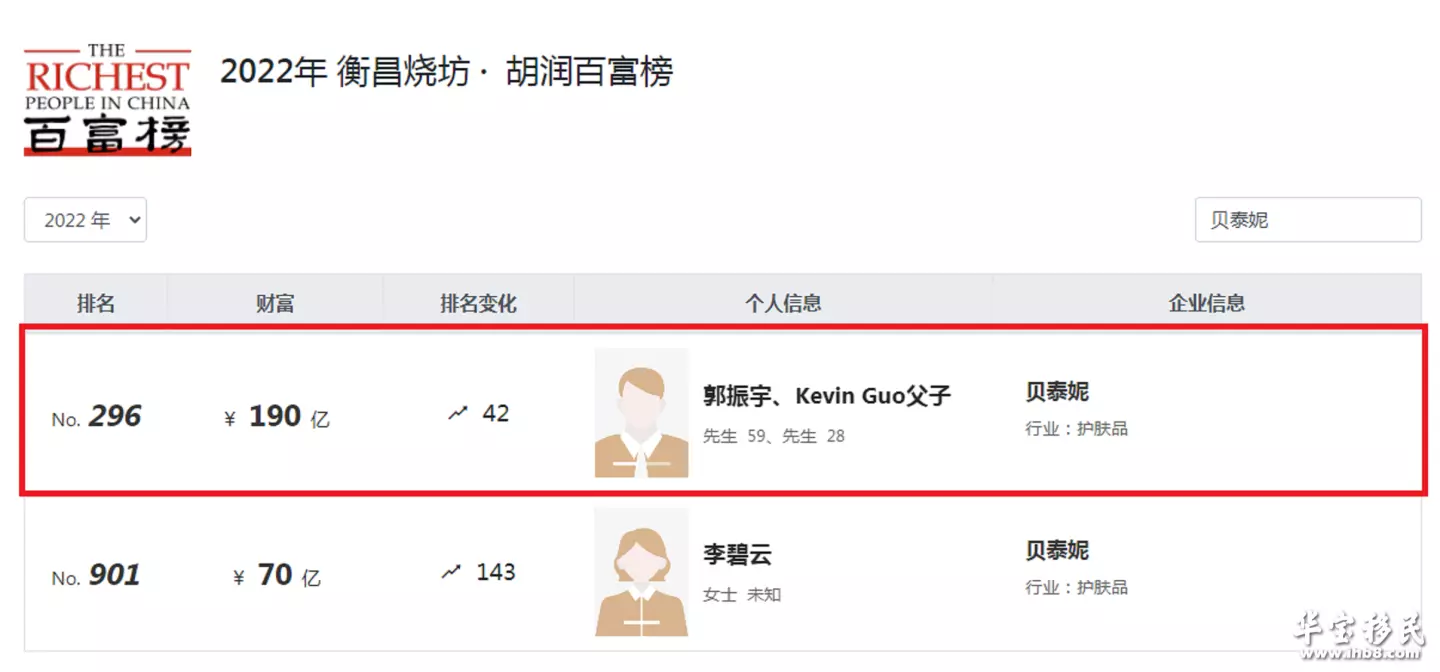Click the page title 2022年 衡昌烧坊·胡润百富榜
This screenshot has width=1440, height=672.
pos(447,72)
